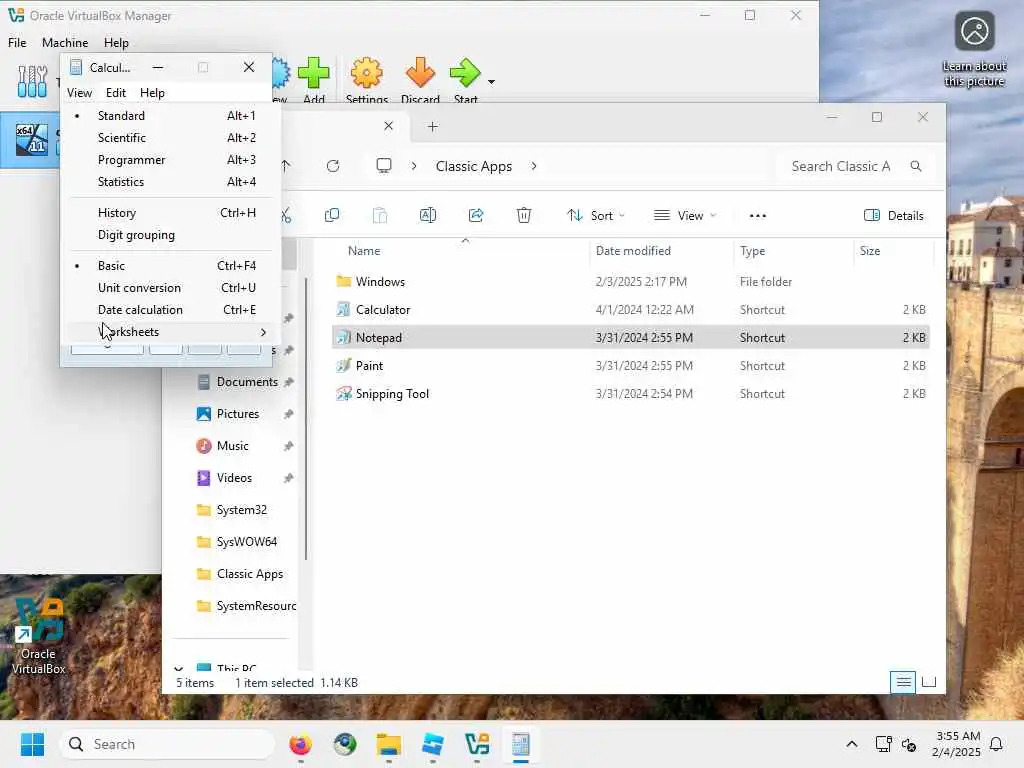Toggle the Details pane button

point(893,216)
